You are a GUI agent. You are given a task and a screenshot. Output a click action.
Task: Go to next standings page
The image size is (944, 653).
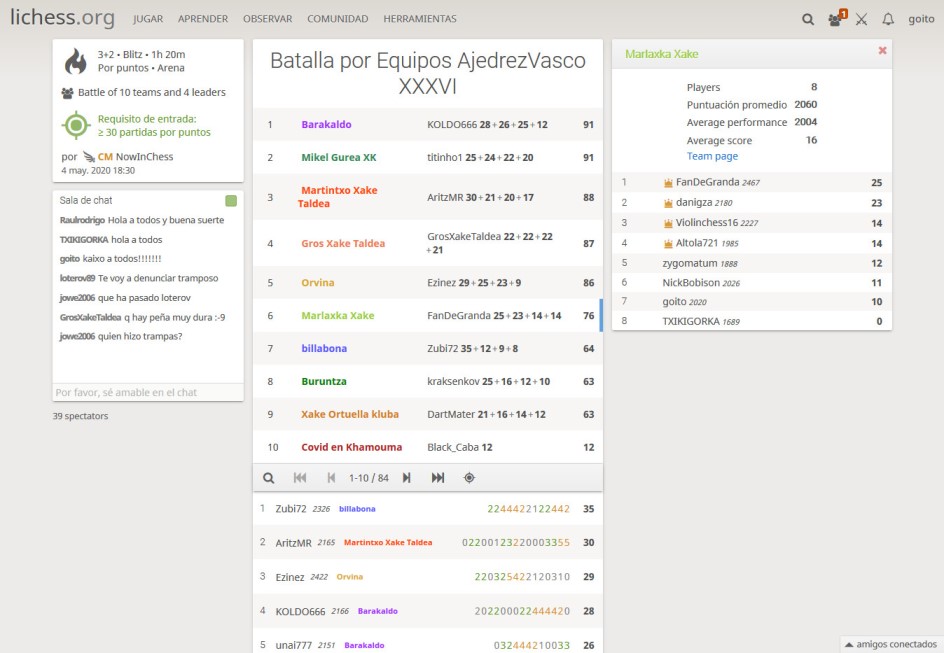click(406, 478)
